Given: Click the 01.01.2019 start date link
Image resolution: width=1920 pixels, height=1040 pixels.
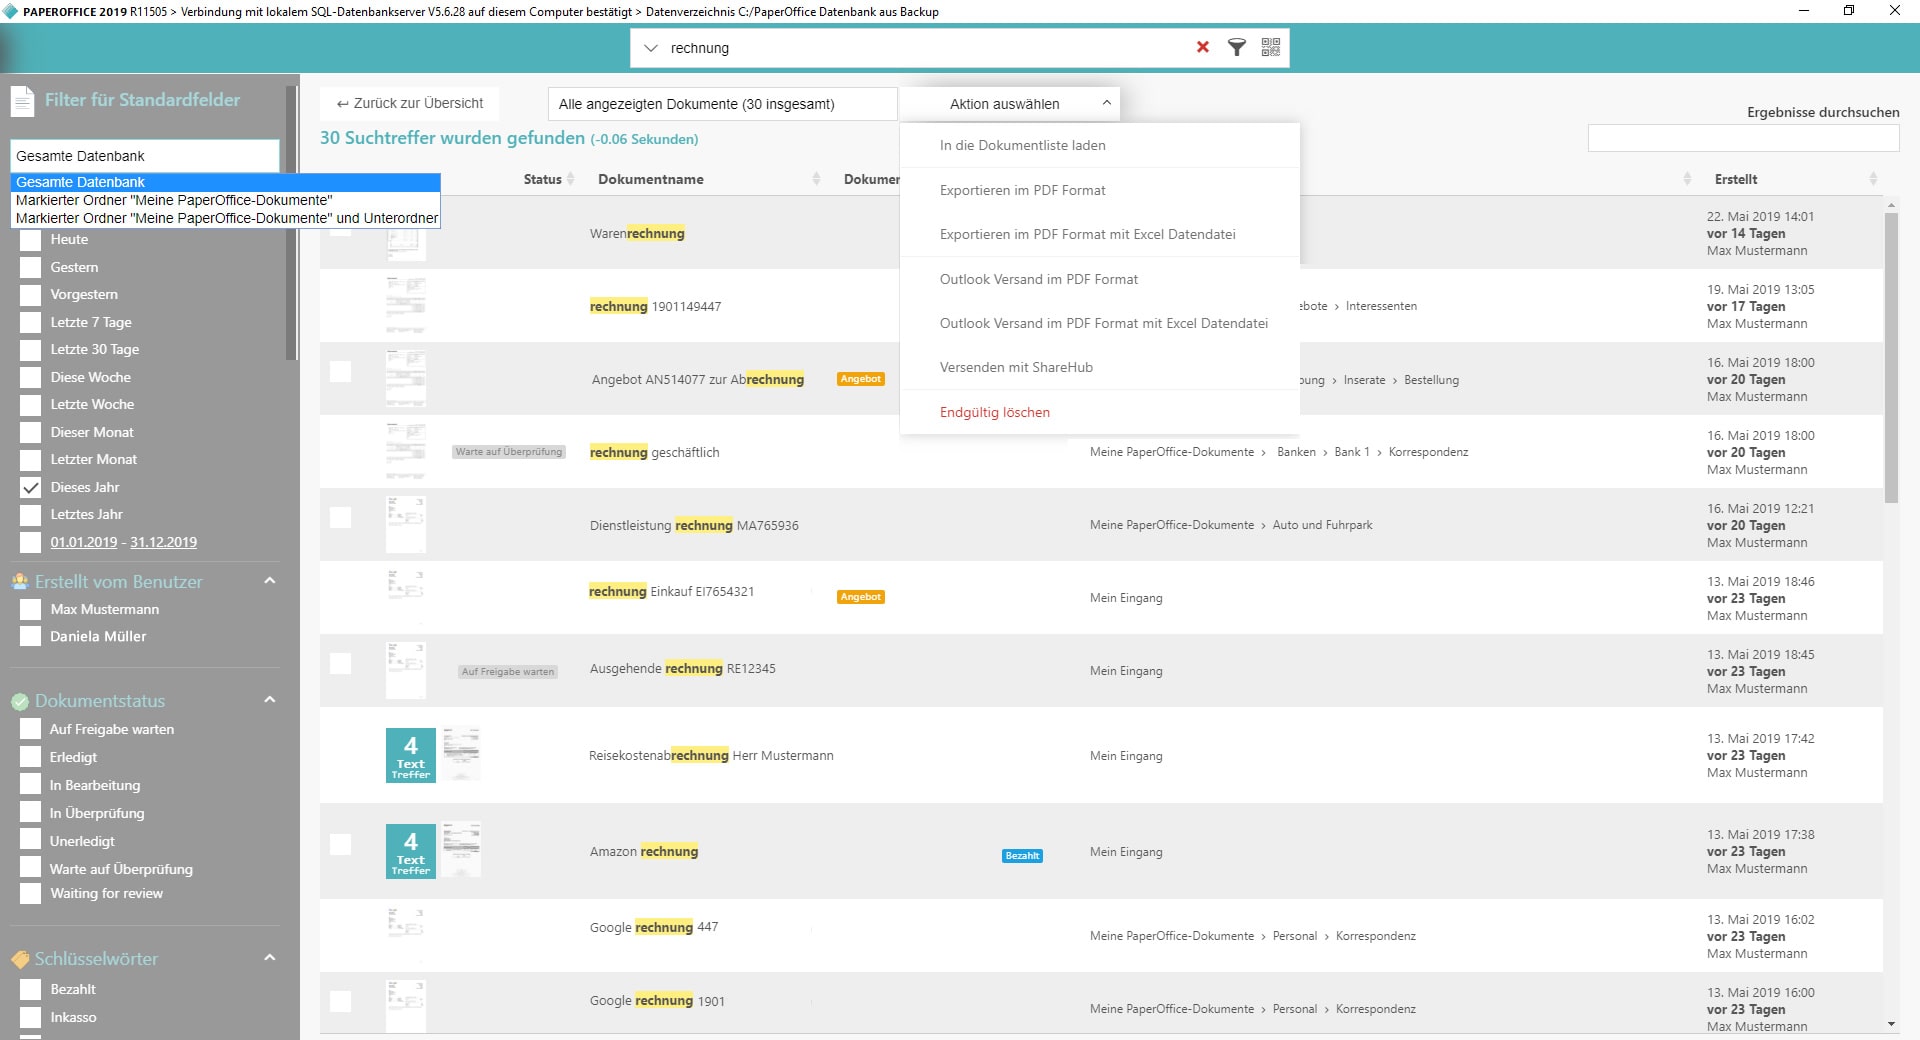Looking at the screenshot, I should pyautogui.click(x=84, y=542).
